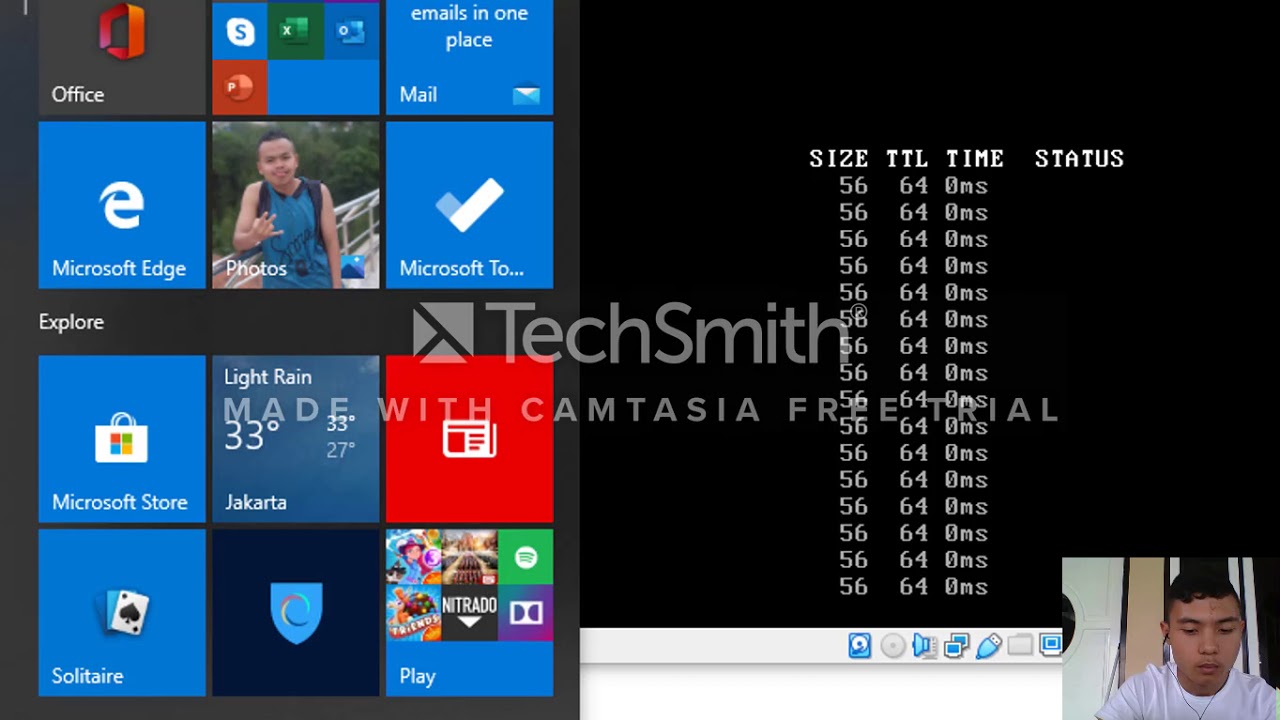Open the Nitrado app in the Play folder
The image size is (1280, 720).
coord(470,613)
